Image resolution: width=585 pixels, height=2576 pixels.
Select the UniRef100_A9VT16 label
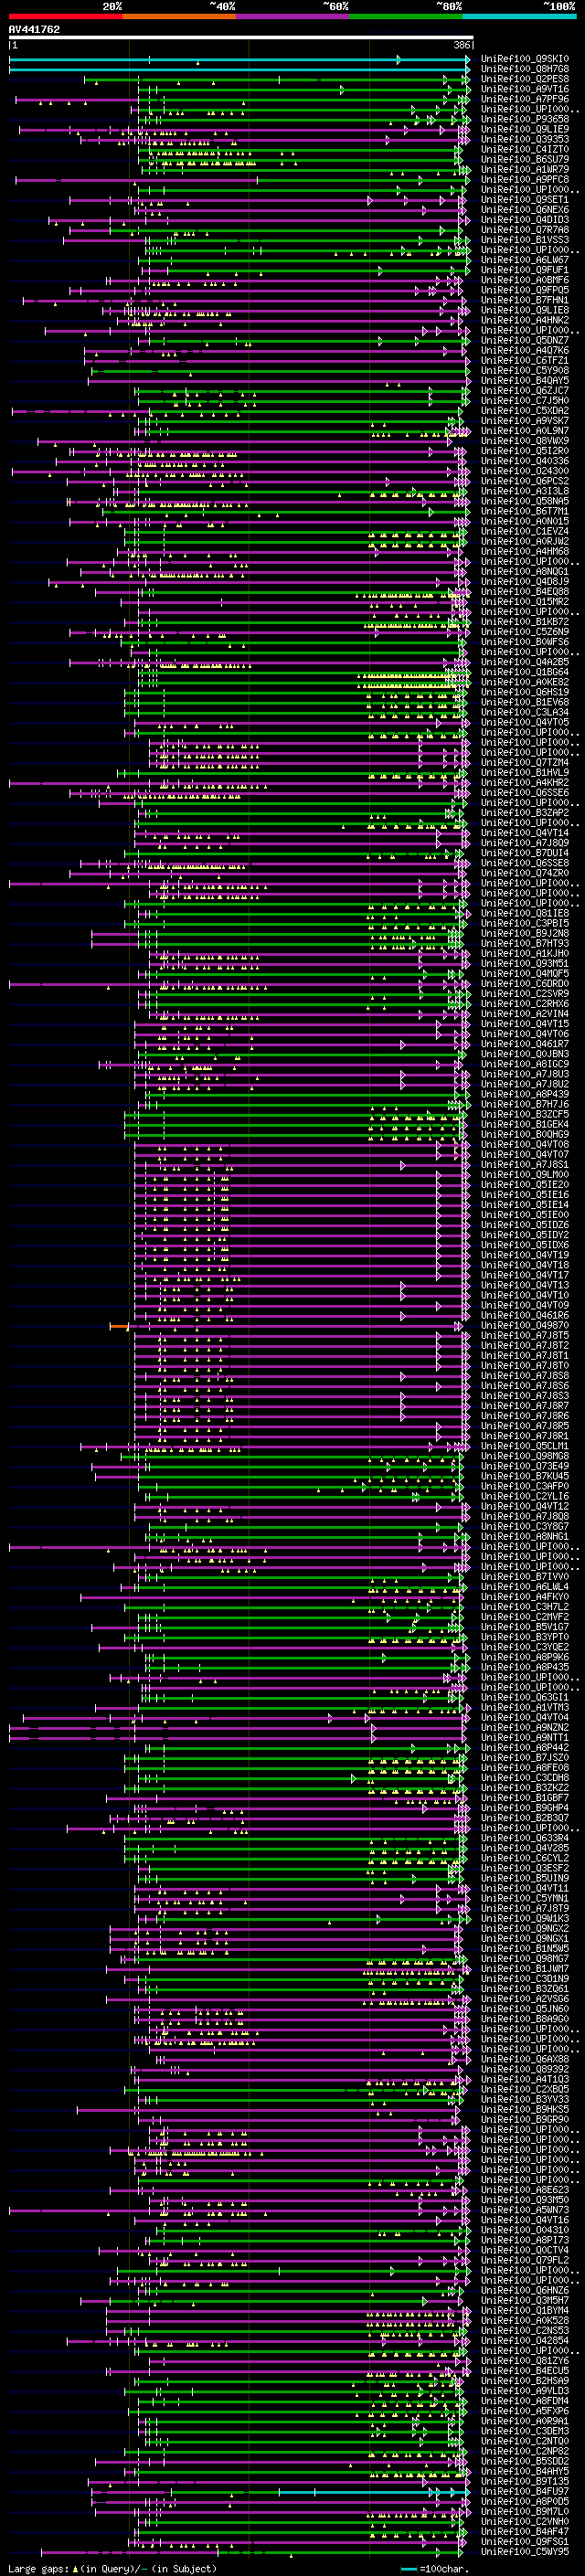[x=525, y=89]
